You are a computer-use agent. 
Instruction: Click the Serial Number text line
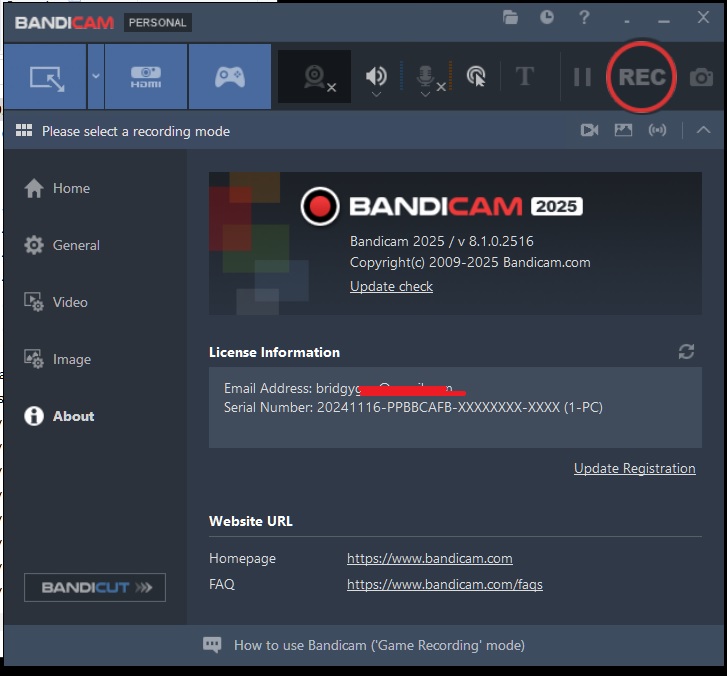pos(413,408)
